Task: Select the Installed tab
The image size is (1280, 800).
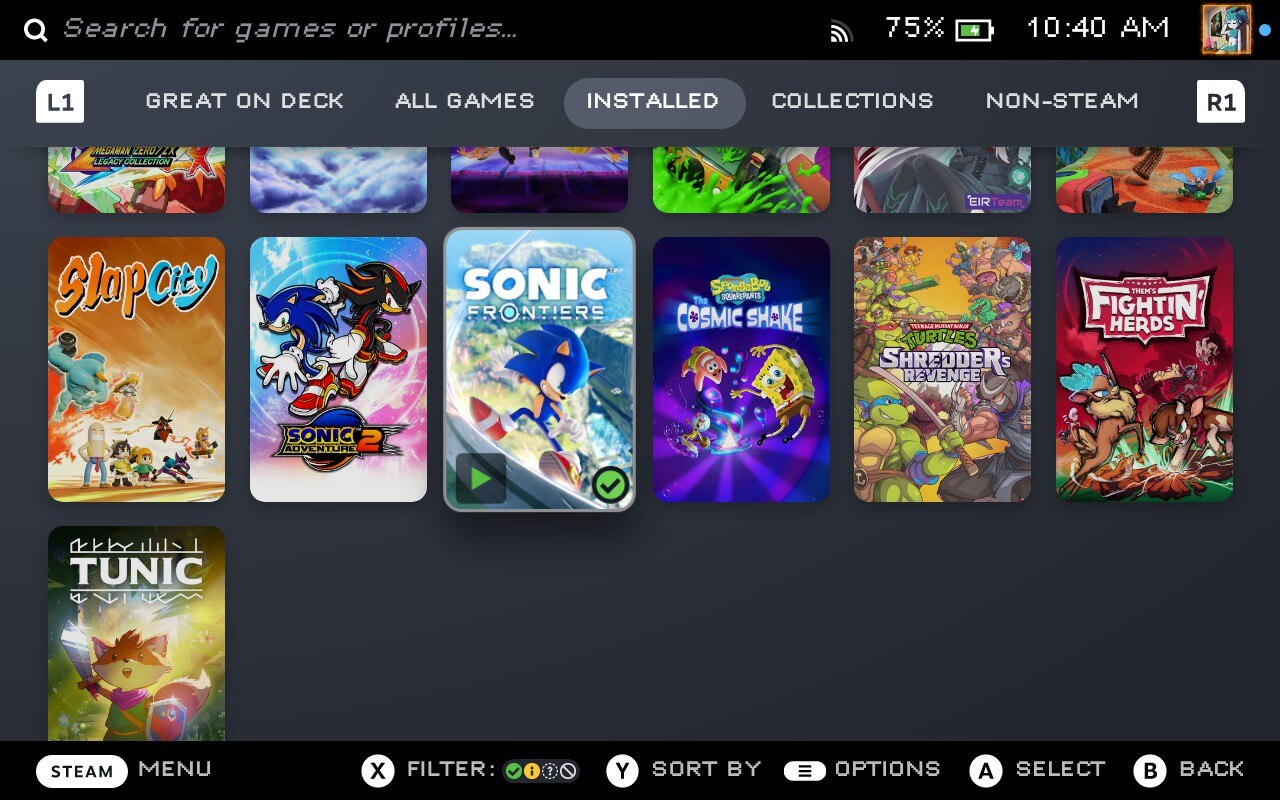Action: click(654, 102)
